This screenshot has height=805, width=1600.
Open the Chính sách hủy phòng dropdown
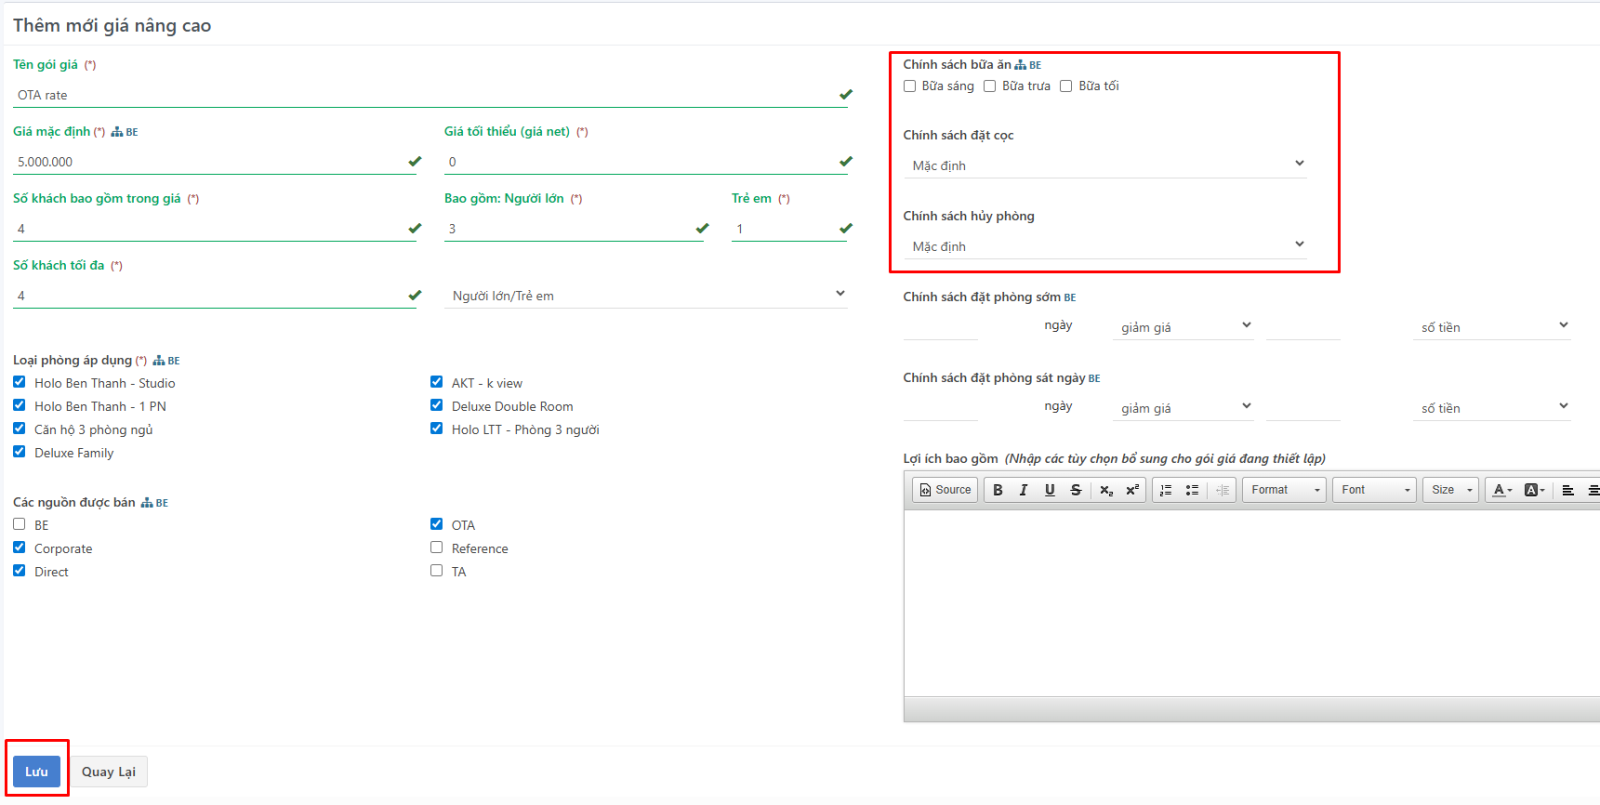point(1105,246)
